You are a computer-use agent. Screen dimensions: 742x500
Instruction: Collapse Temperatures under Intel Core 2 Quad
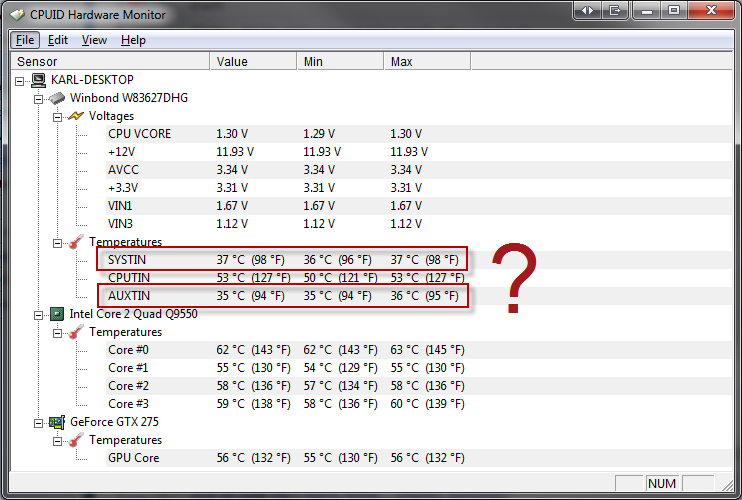click(57, 333)
